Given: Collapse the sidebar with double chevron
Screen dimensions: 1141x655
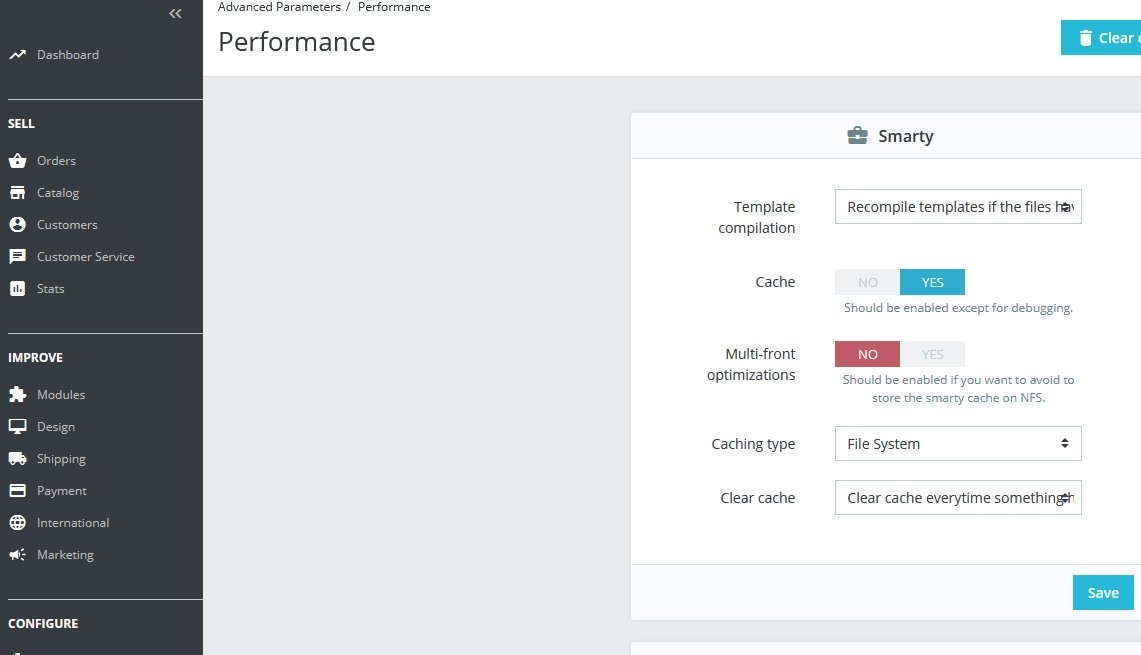Looking at the screenshot, I should pyautogui.click(x=176, y=14).
